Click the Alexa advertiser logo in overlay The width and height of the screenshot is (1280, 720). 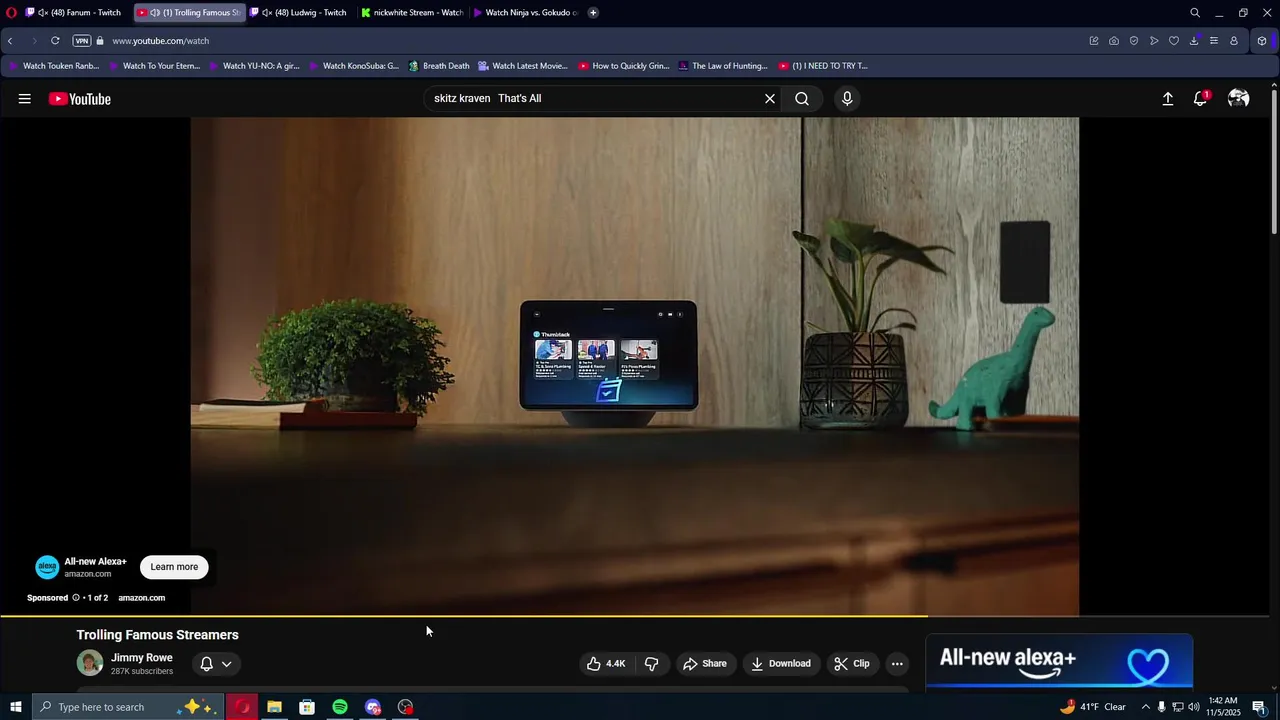click(47, 567)
